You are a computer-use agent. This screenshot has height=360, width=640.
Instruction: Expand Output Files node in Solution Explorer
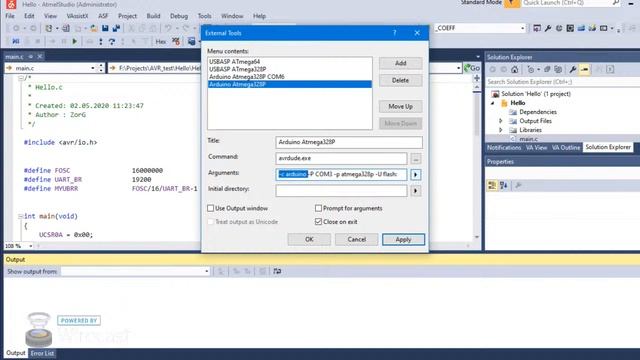[x=501, y=121]
